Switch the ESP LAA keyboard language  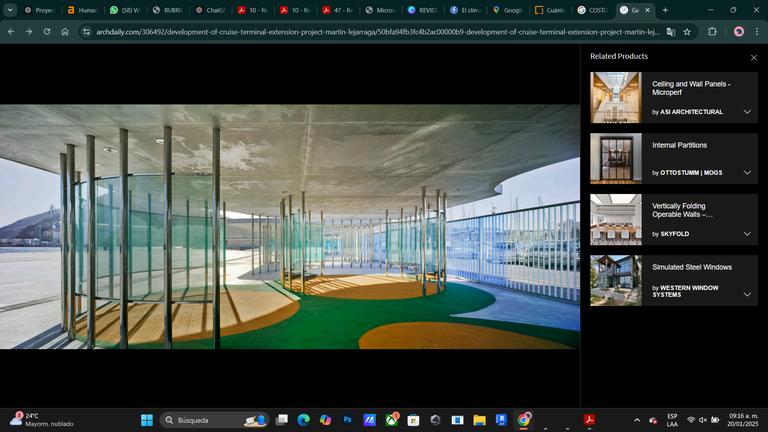(x=672, y=420)
